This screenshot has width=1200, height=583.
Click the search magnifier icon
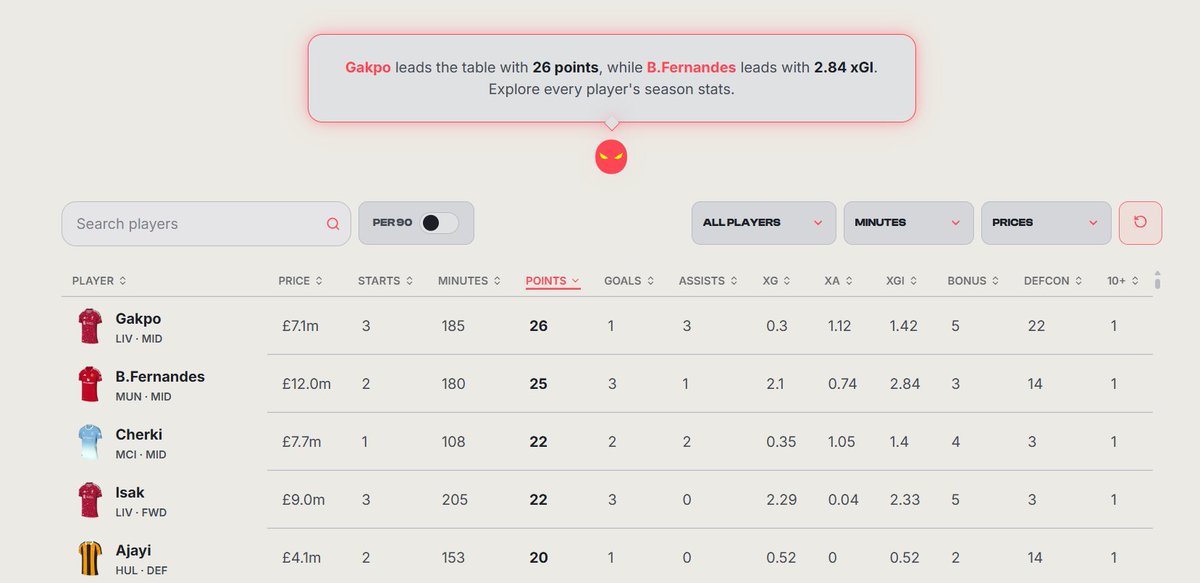[333, 224]
